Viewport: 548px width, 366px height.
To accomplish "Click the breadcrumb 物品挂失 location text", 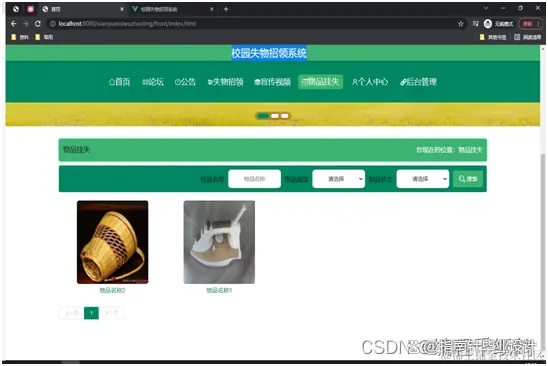I will pos(470,150).
